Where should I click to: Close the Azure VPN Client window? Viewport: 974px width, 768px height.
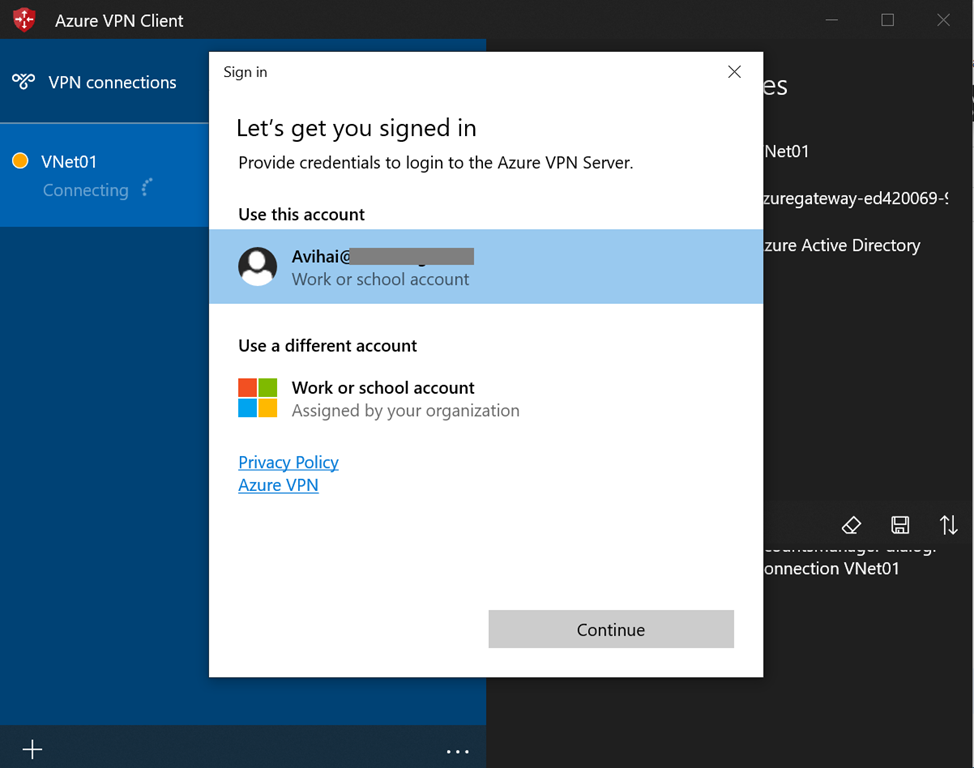point(944,20)
